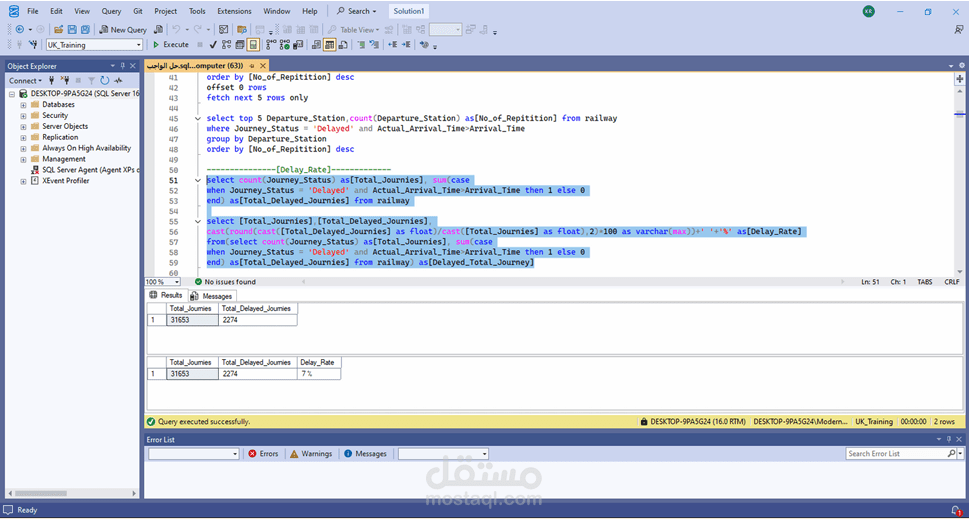Expand the Databases folder
Image resolution: width=969 pixels, height=519 pixels.
click(23, 104)
